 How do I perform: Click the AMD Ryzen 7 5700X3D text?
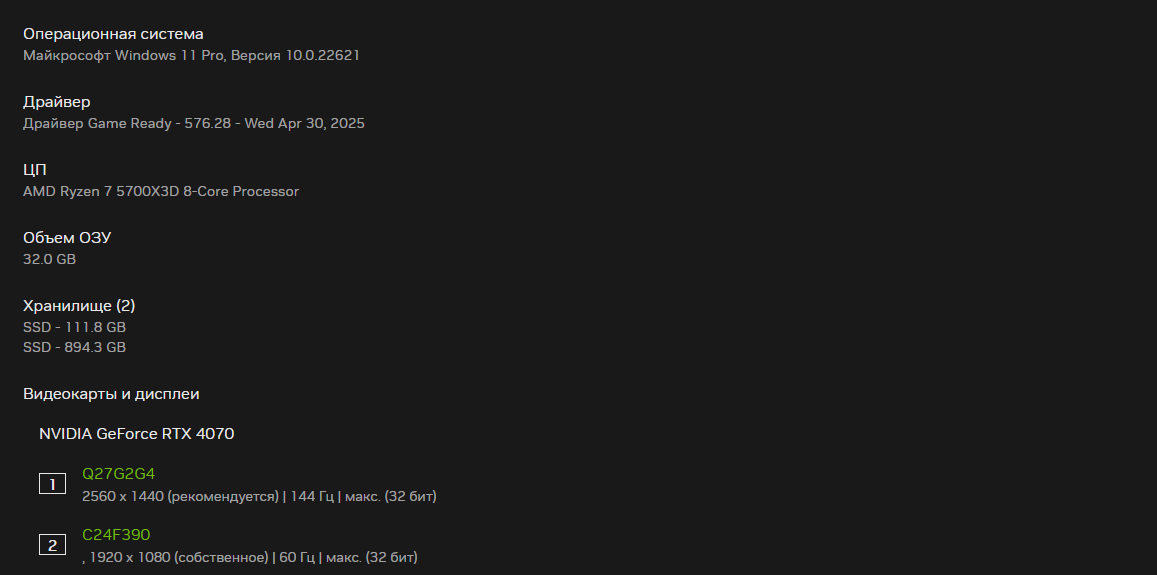click(x=161, y=191)
